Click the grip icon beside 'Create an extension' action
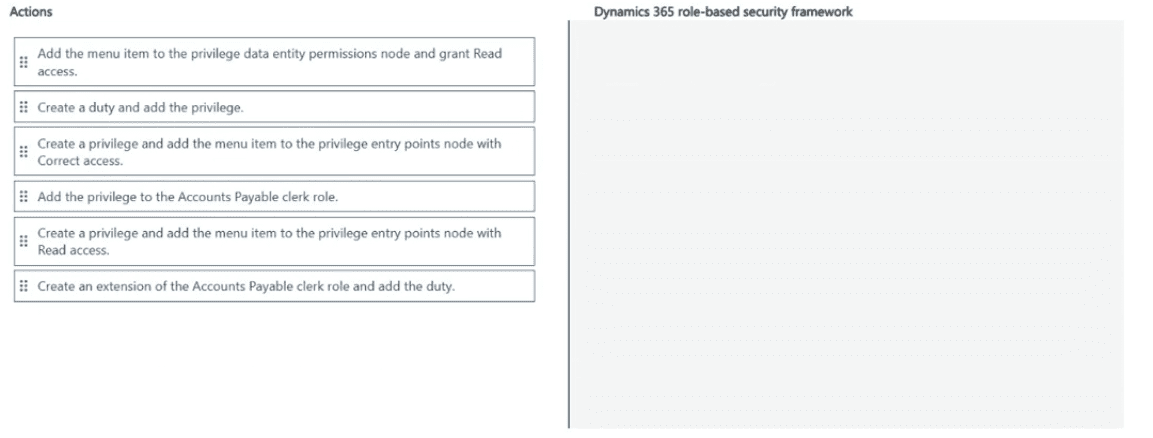Image resolution: width=1153 pixels, height=438 pixels. (x=23, y=286)
